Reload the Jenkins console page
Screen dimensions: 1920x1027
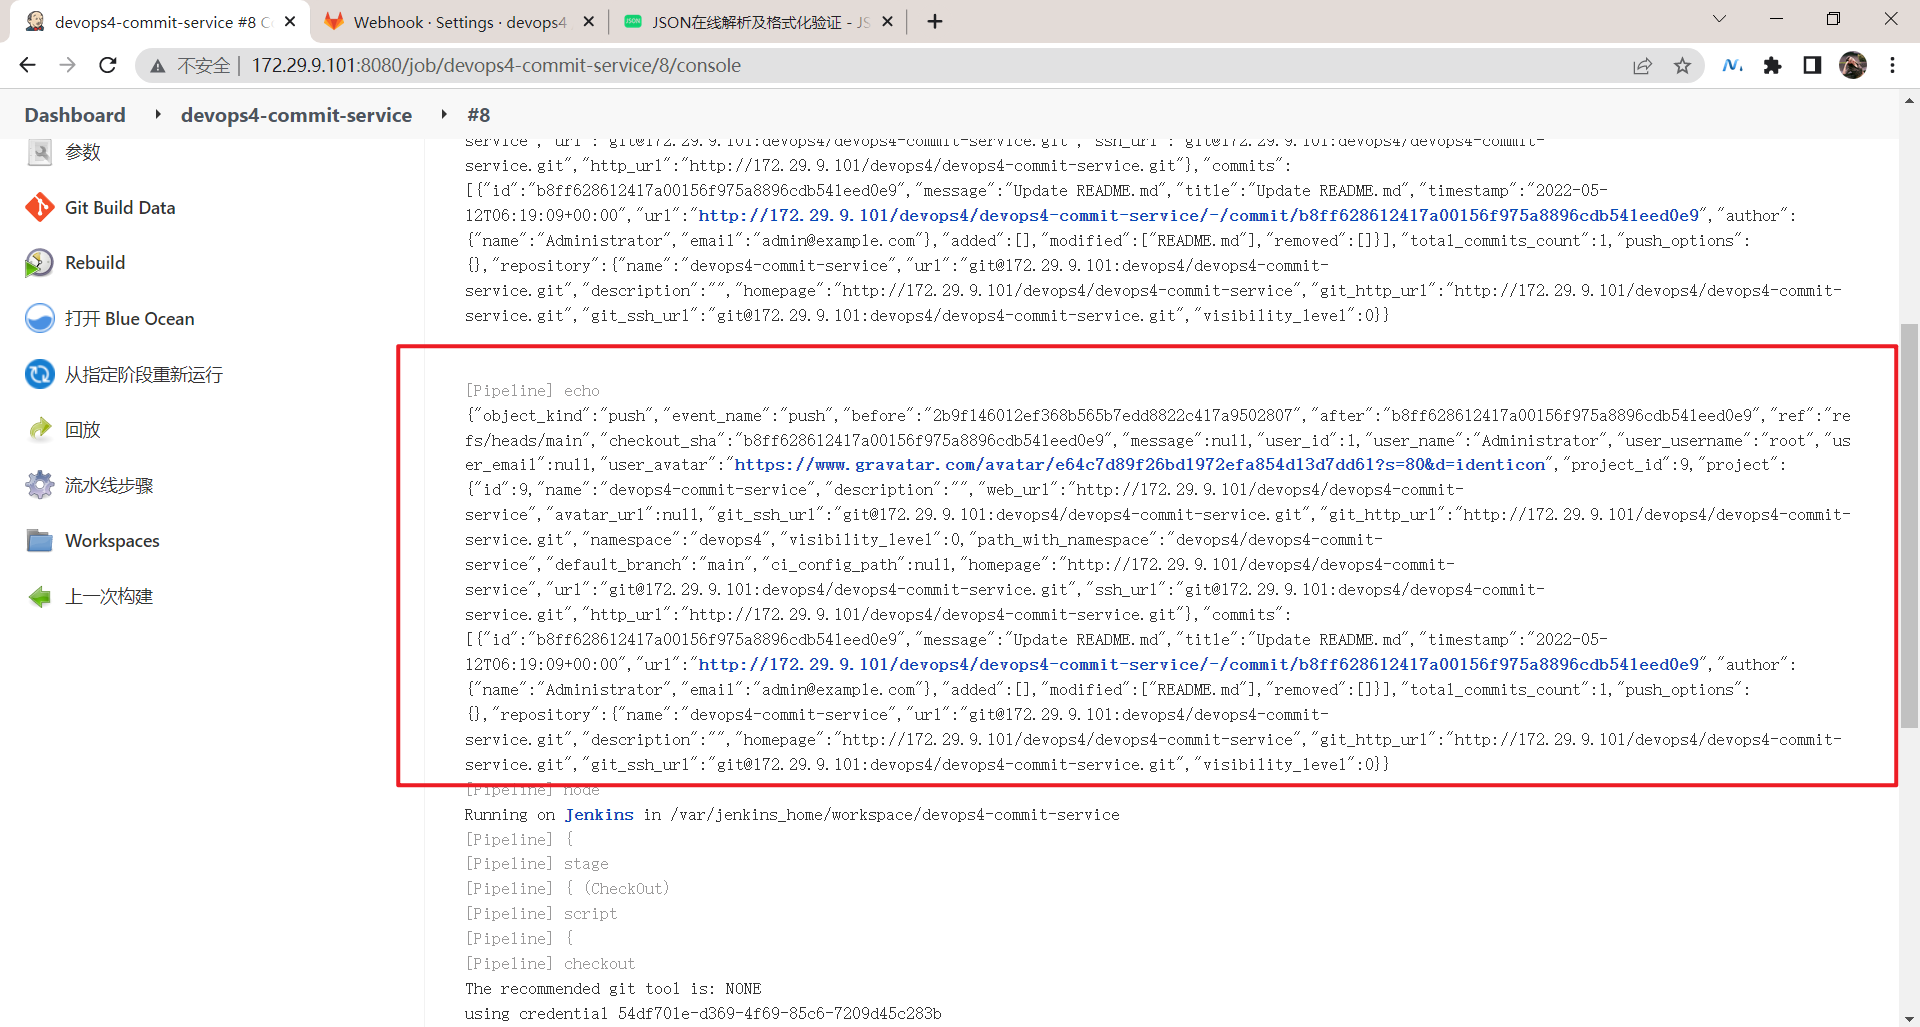(x=108, y=65)
